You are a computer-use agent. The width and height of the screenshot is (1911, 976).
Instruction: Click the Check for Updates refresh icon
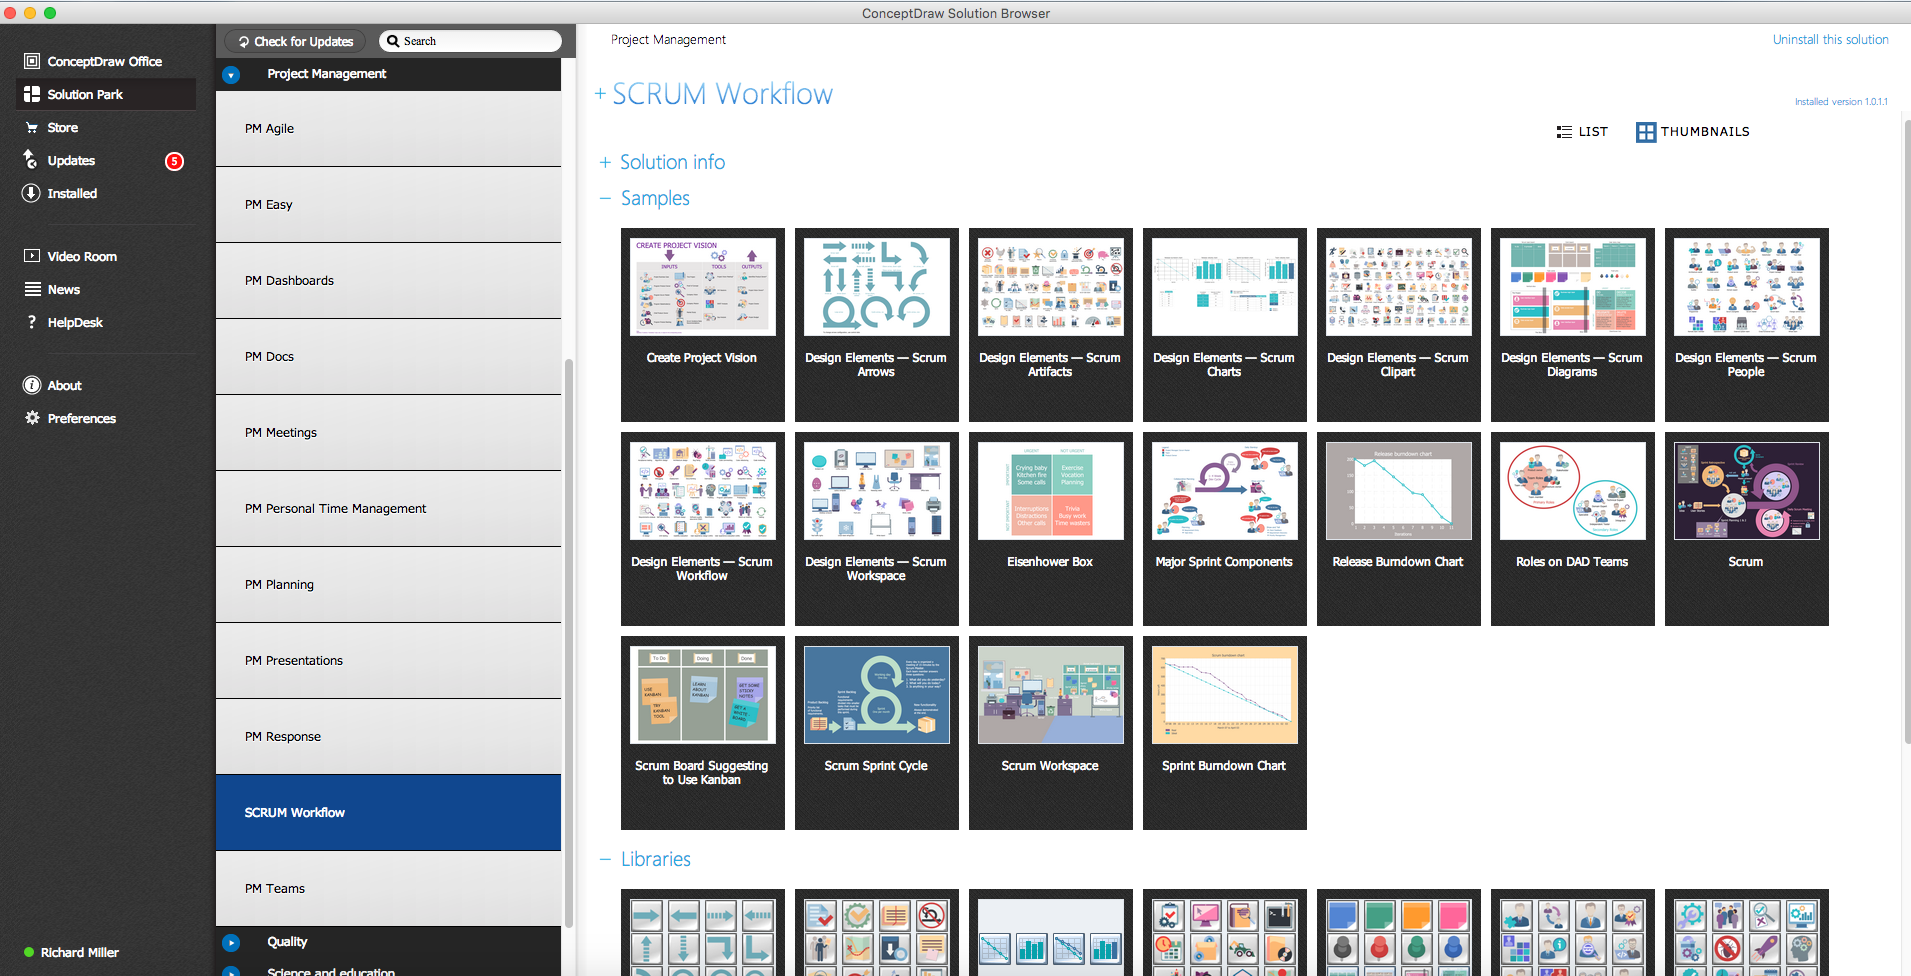point(244,41)
